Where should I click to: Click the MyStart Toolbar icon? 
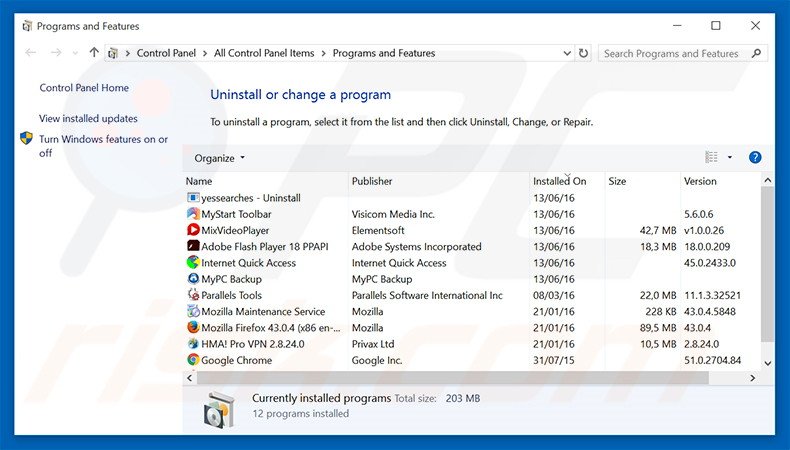pyautogui.click(x=193, y=214)
